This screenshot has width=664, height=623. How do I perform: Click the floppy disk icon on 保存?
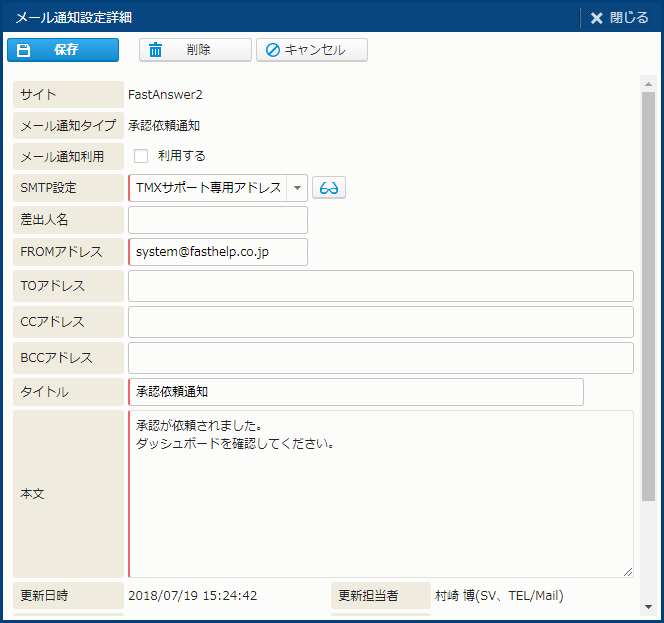pos(24,50)
